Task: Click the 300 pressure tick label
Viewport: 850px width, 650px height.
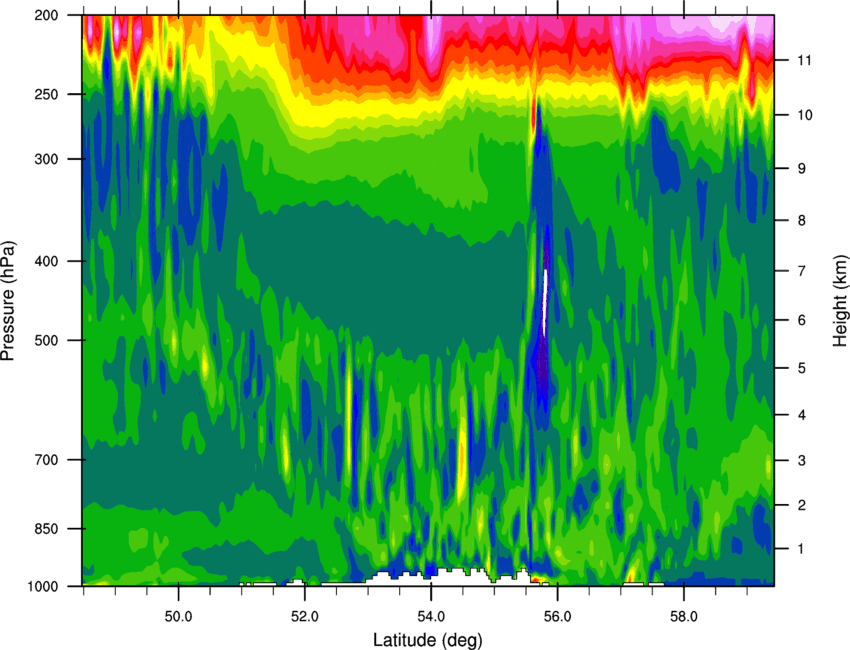Action: [47, 159]
